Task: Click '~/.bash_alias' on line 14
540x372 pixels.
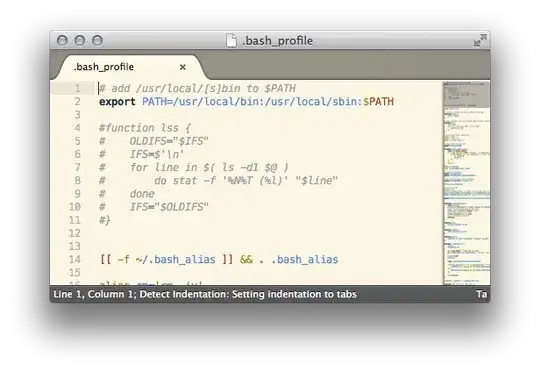Action: 176,259
